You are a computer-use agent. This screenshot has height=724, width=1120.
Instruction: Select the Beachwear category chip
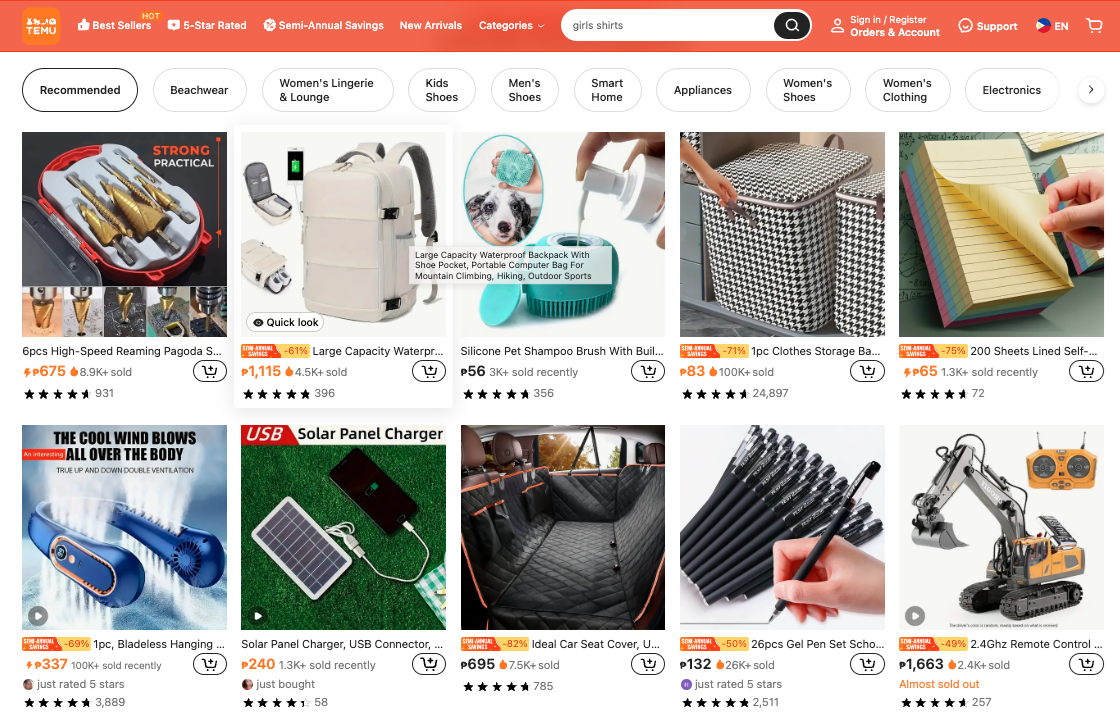pos(199,90)
